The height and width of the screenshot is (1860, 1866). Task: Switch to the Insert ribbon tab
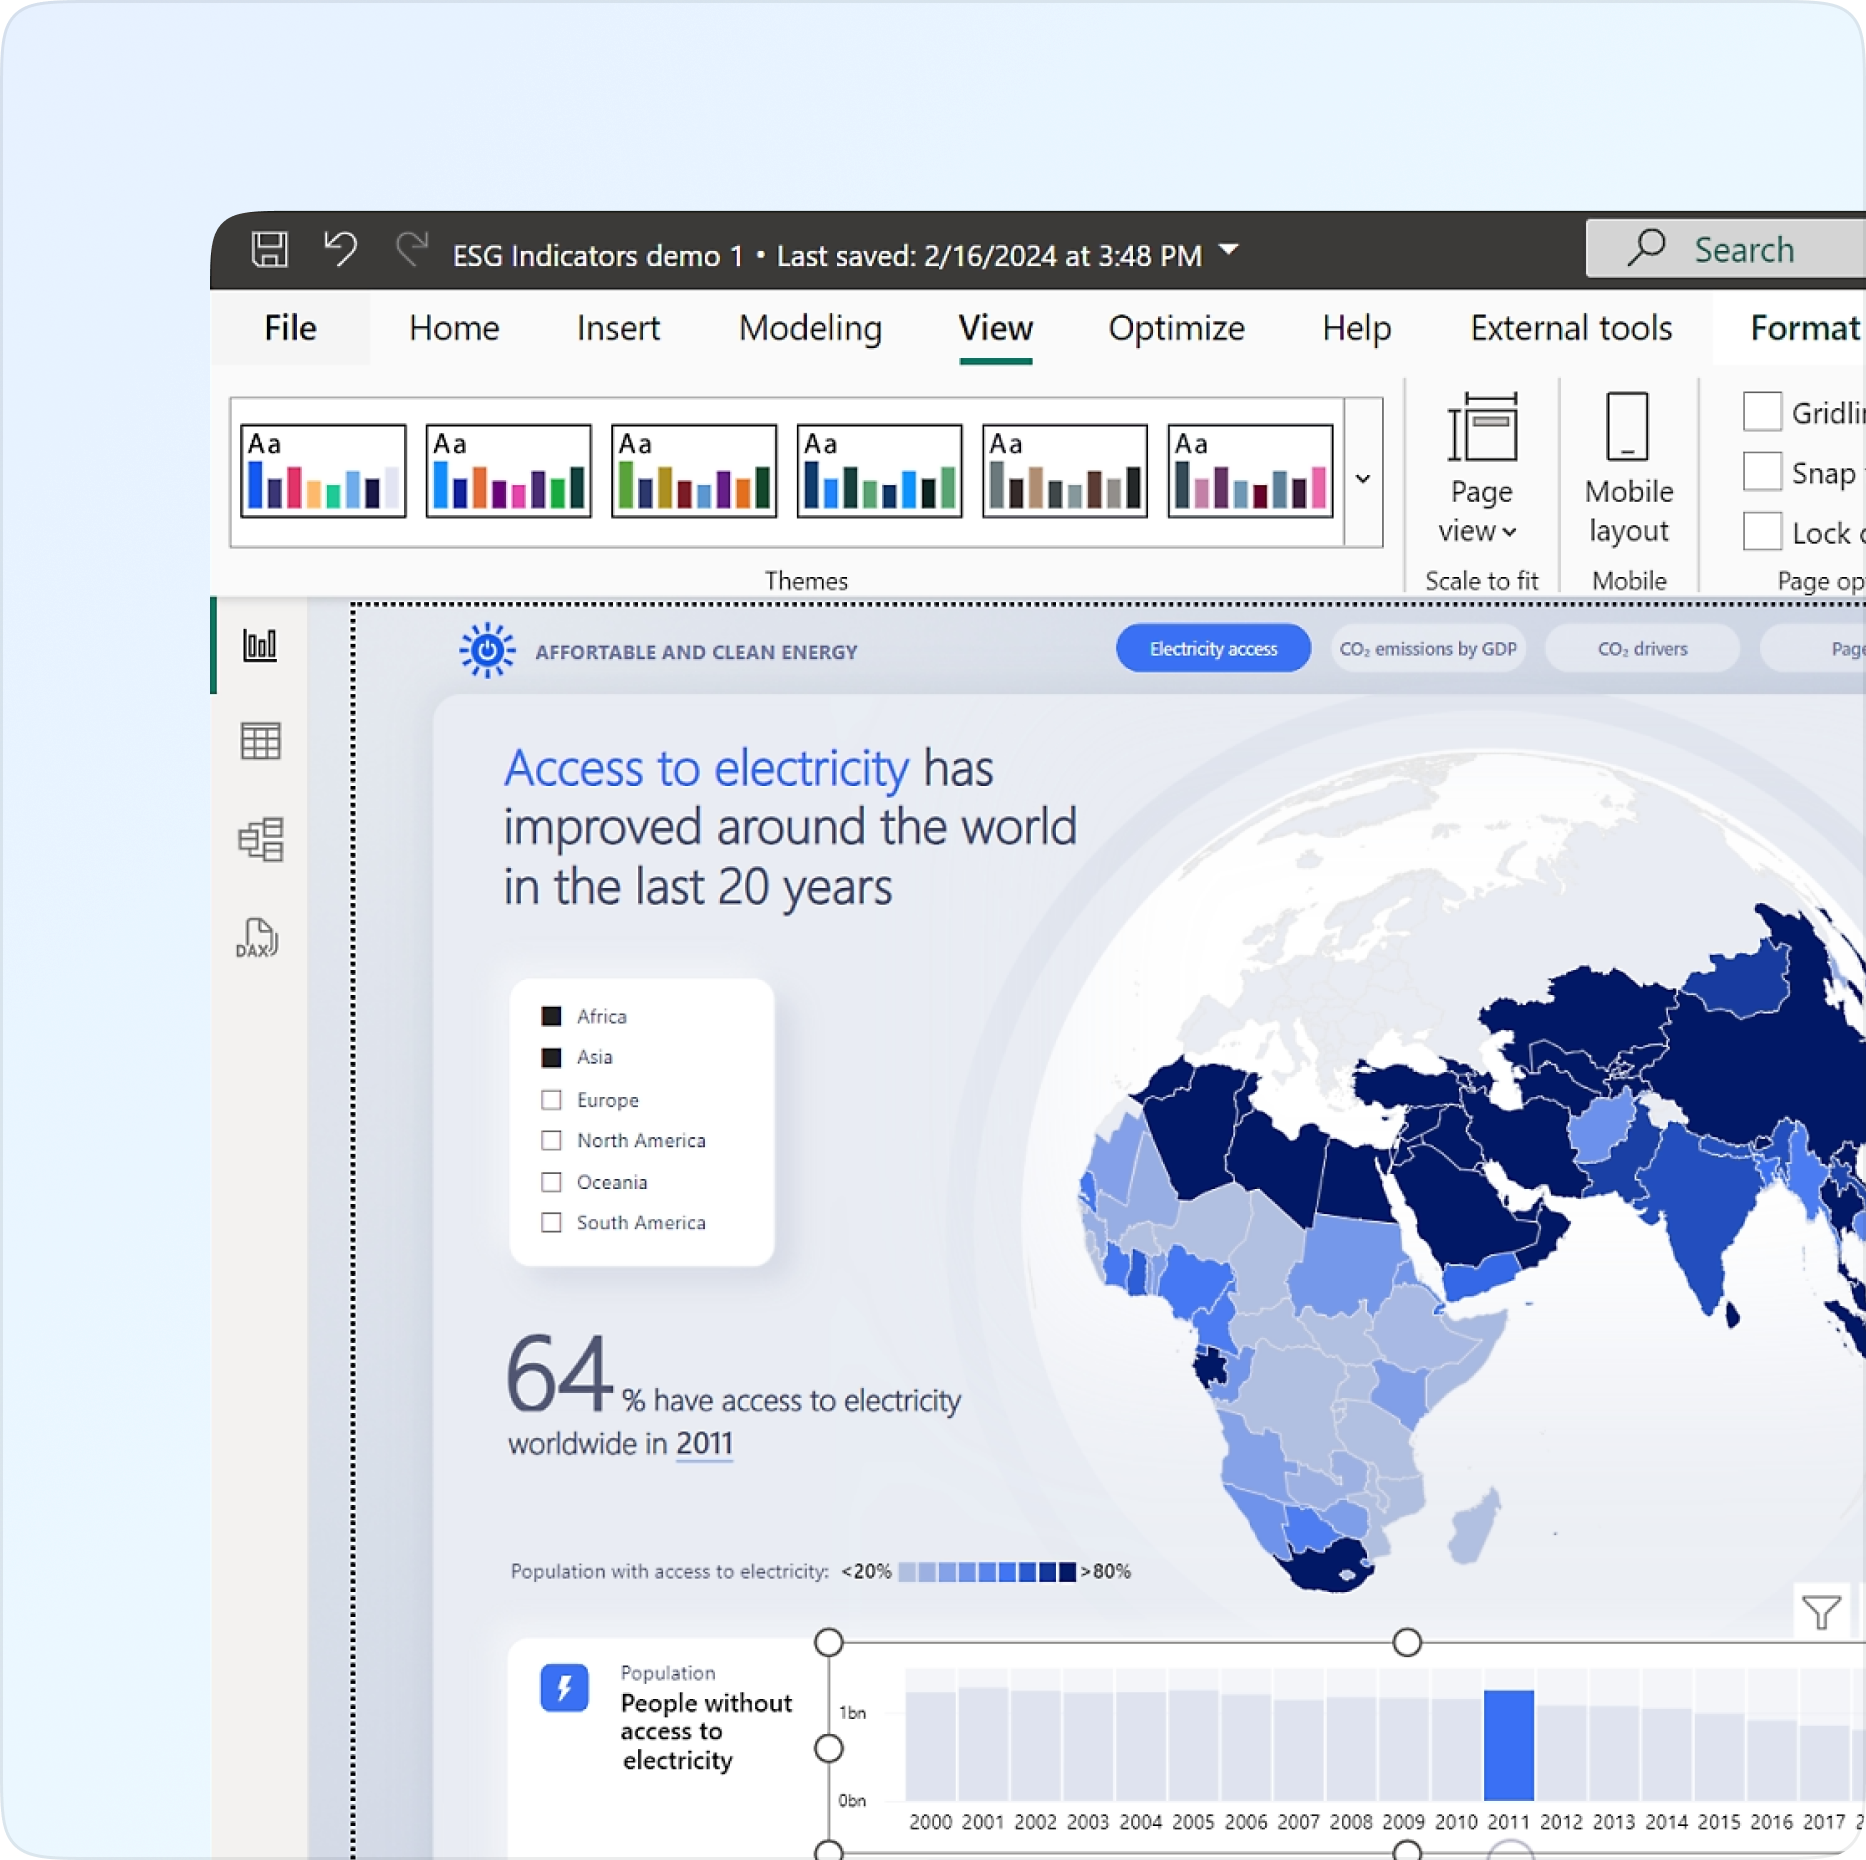(618, 328)
